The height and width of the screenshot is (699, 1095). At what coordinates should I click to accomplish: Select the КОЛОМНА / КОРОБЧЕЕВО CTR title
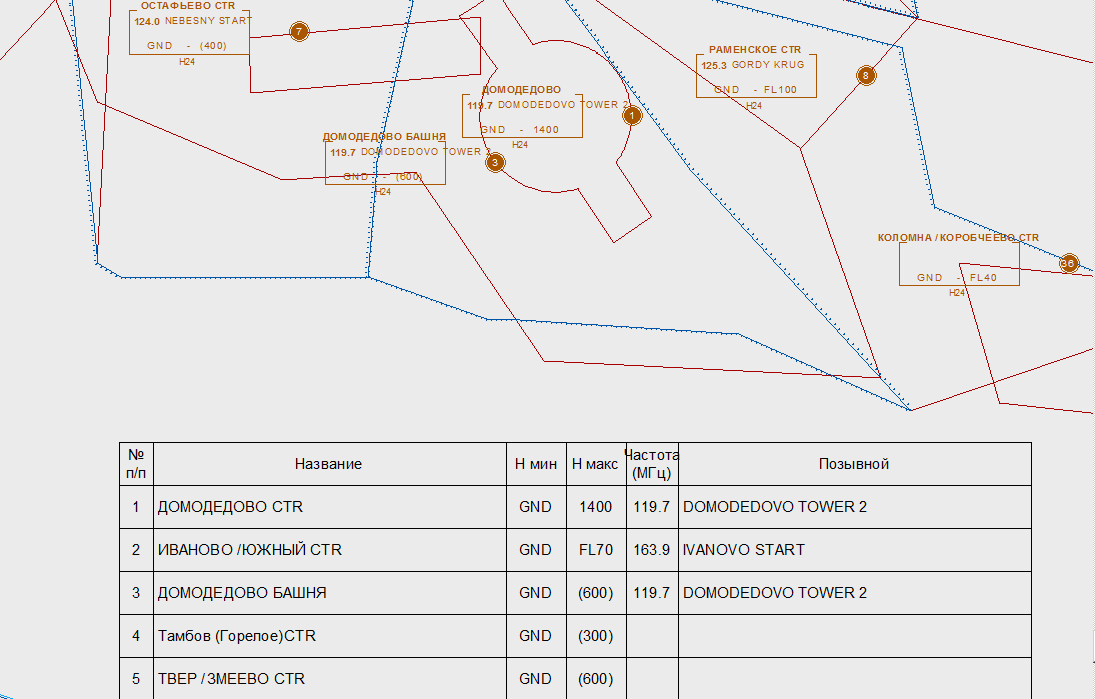click(958, 238)
